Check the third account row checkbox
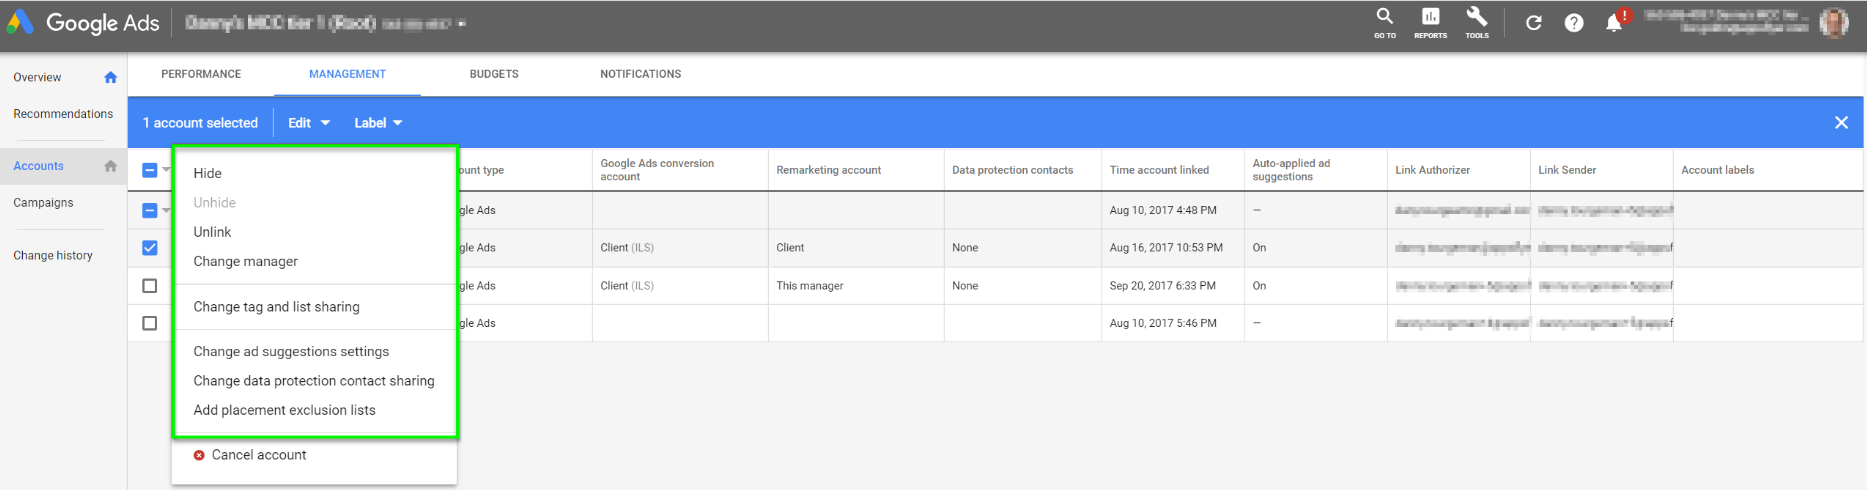The width and height of the screenshot is (1867, 490). (x=150, y=286)
